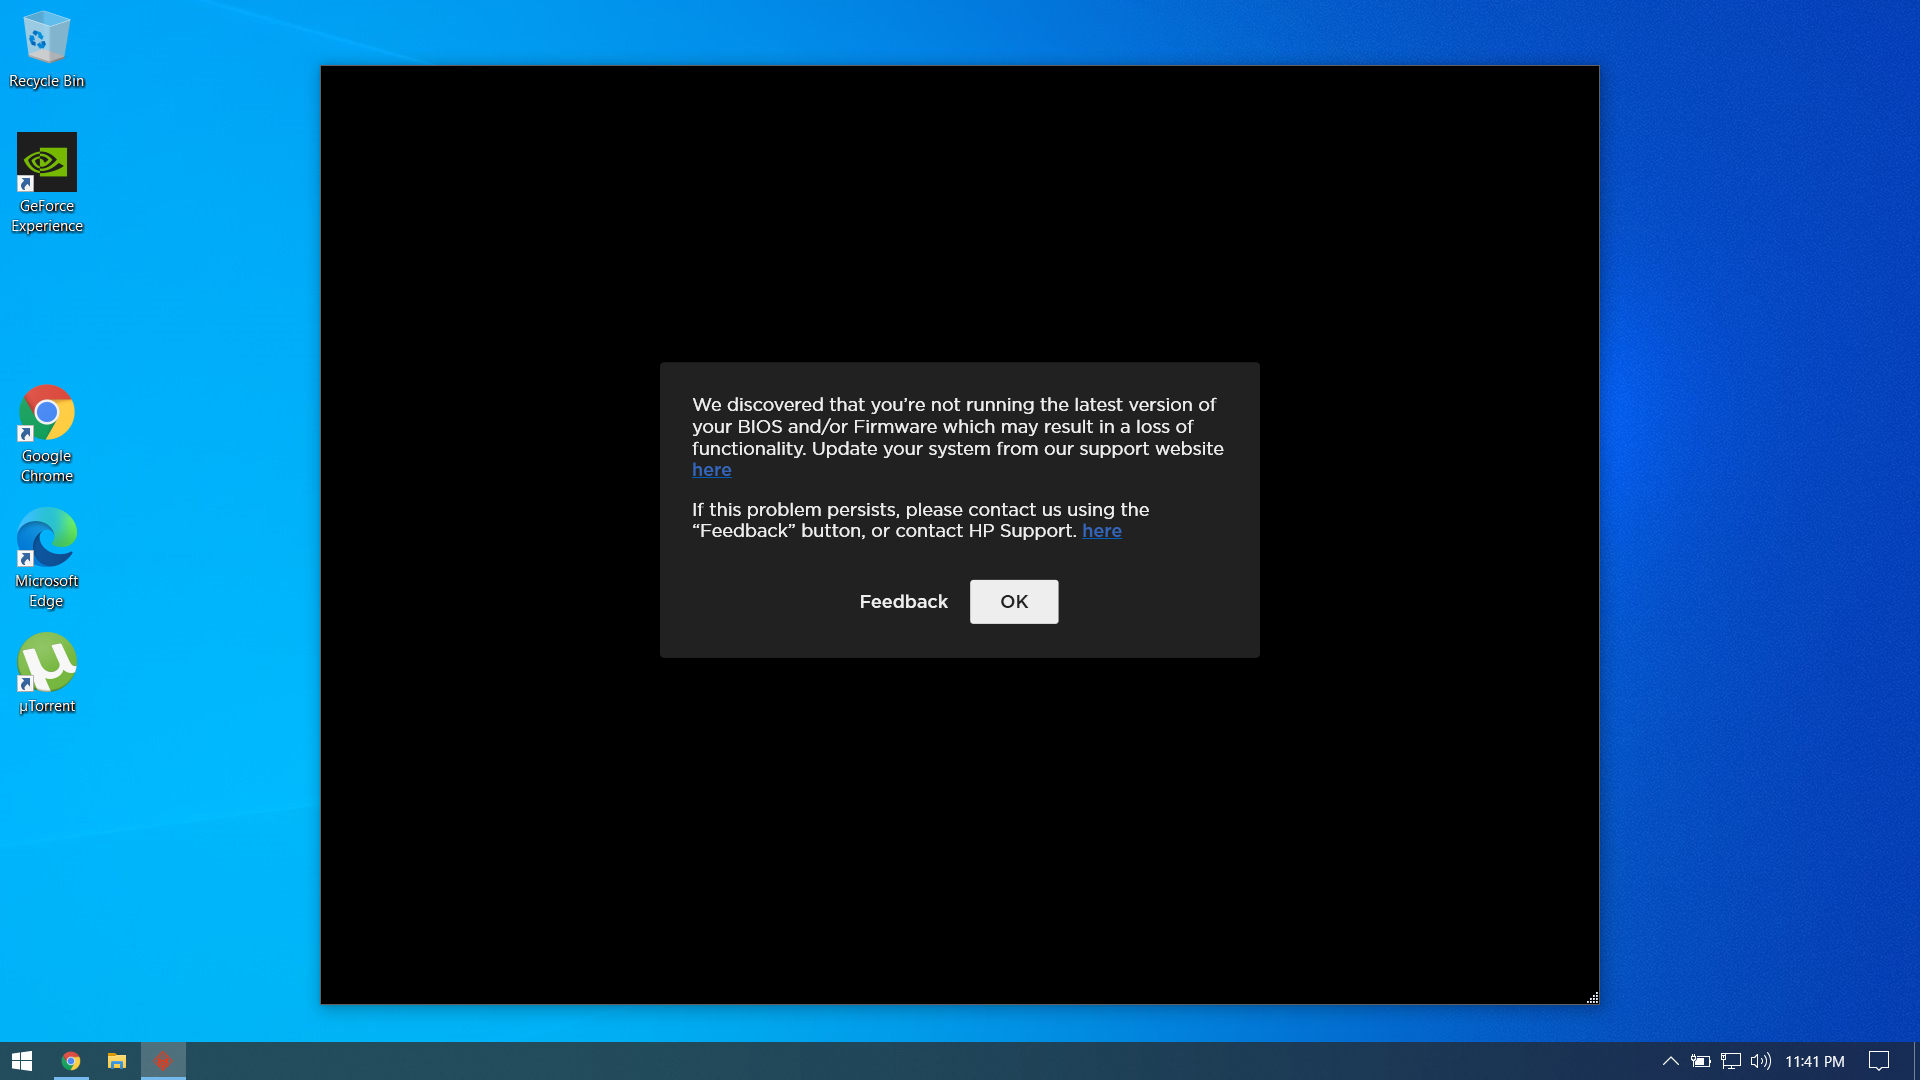Open the 11:41 PM clock flyout
The height and width of the screenshot is (1080, 1920).
click(x=1814, y=1061)
